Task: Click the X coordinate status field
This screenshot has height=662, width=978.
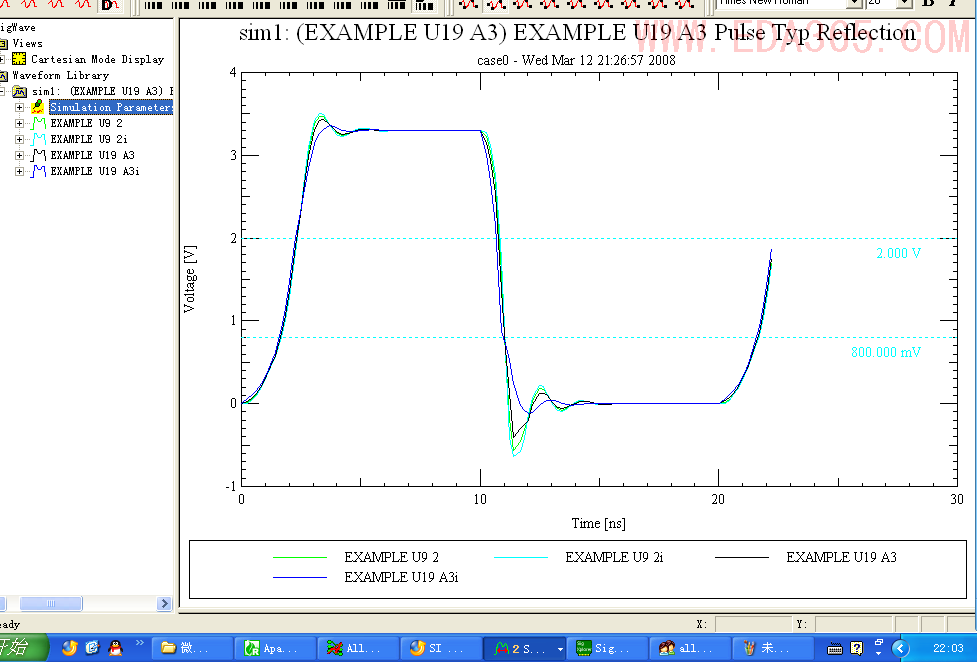Action: (x=752, y=624)
